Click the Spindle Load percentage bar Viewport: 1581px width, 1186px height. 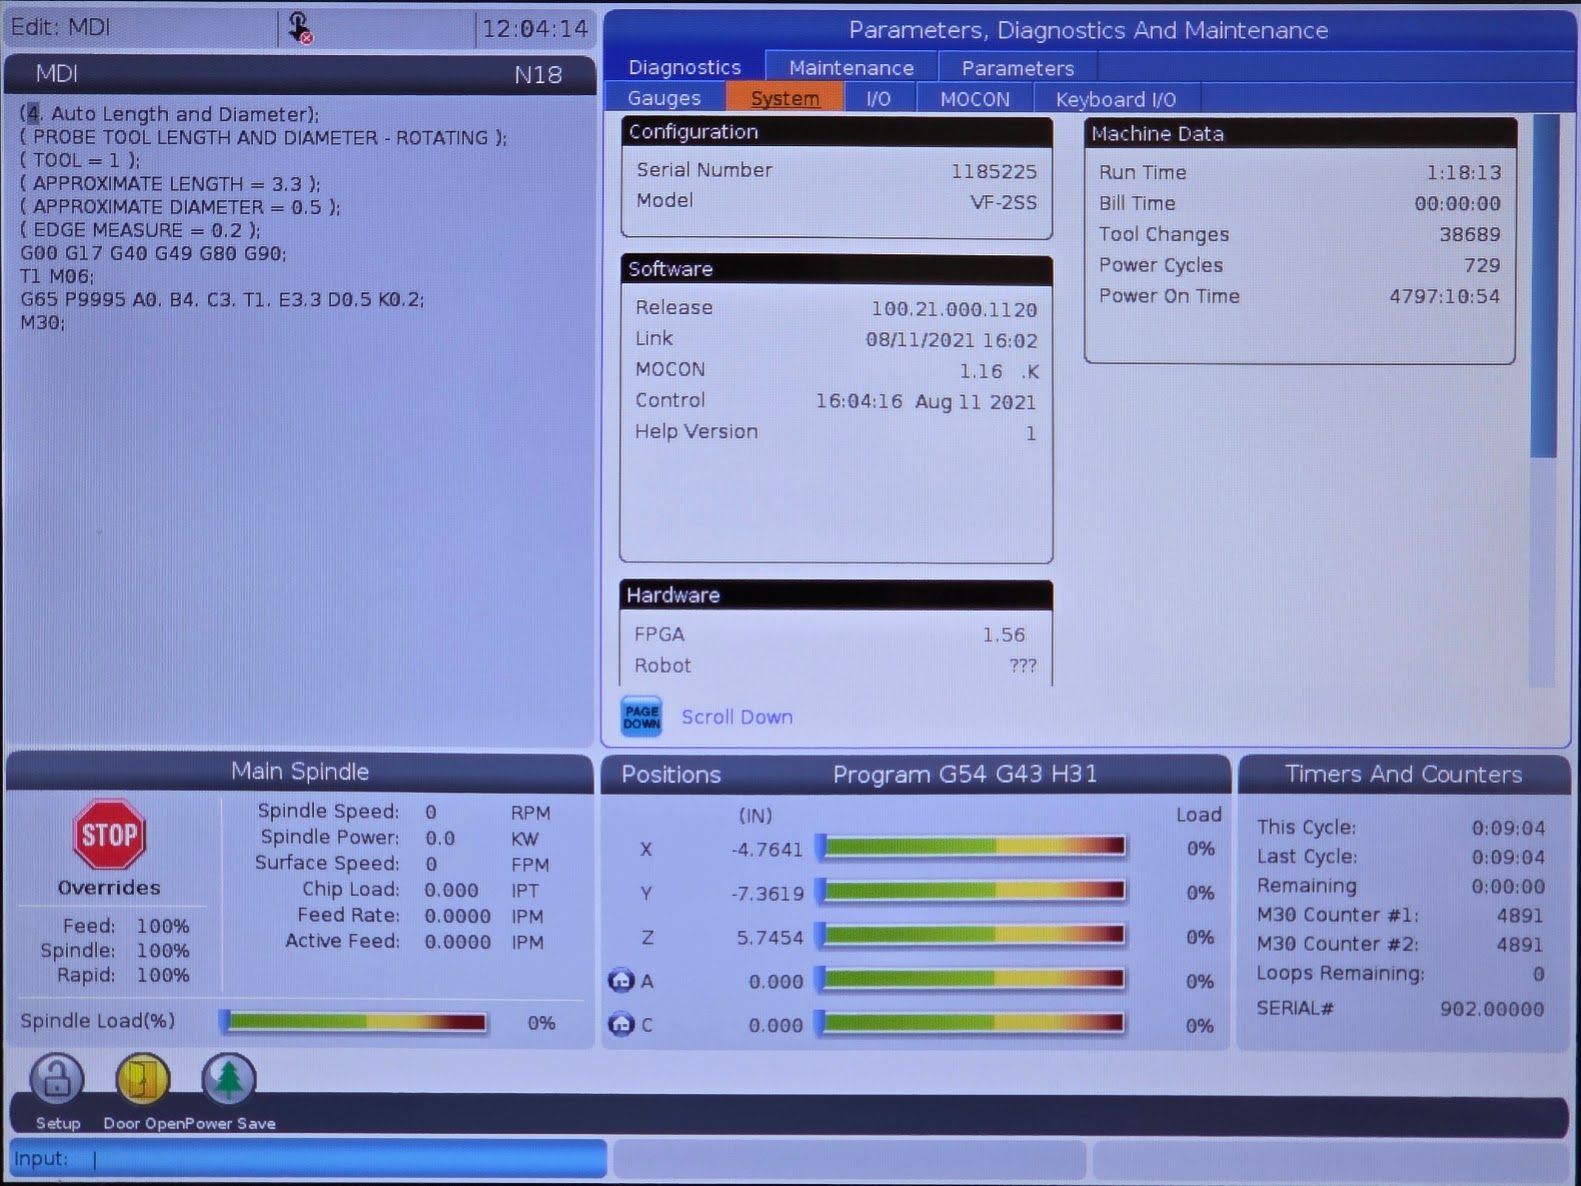coord(354,1022)
